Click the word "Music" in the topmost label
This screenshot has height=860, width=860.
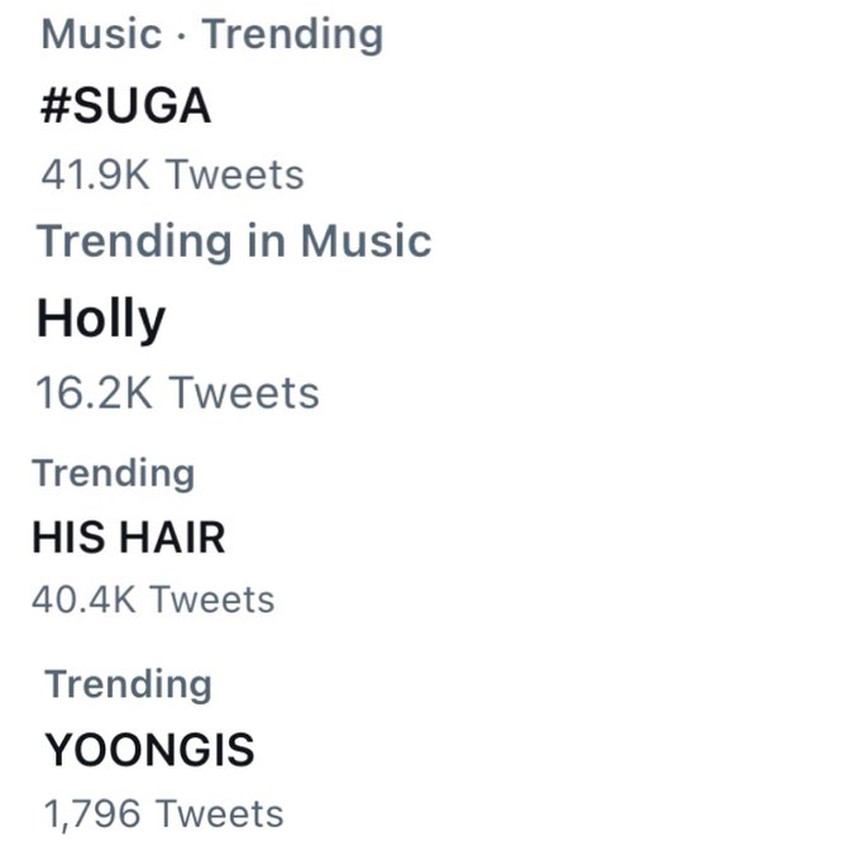pyautogui.click(x=101, y=35)
